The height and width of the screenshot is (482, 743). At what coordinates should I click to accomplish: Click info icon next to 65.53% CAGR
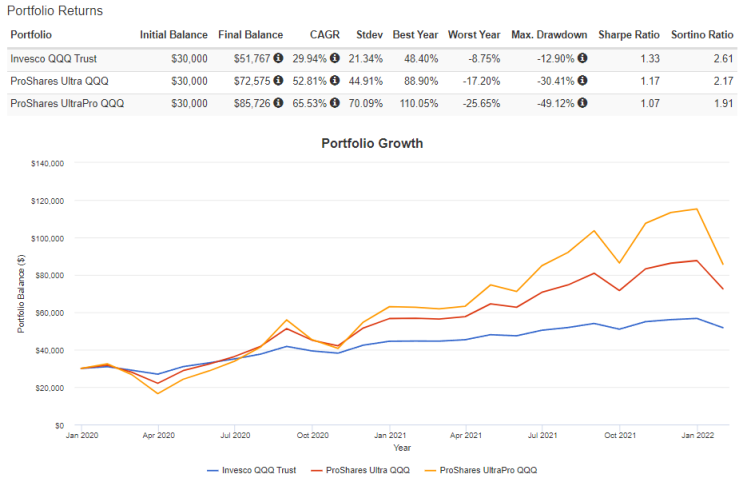[335, 102]
